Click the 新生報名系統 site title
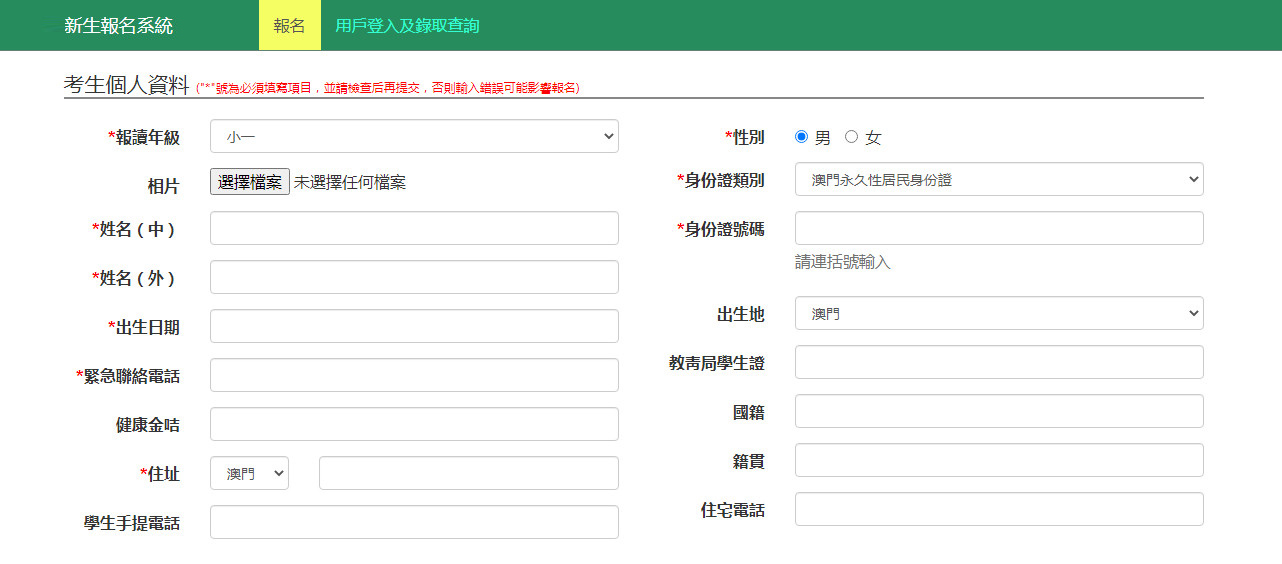 click(x=118, y=26)
